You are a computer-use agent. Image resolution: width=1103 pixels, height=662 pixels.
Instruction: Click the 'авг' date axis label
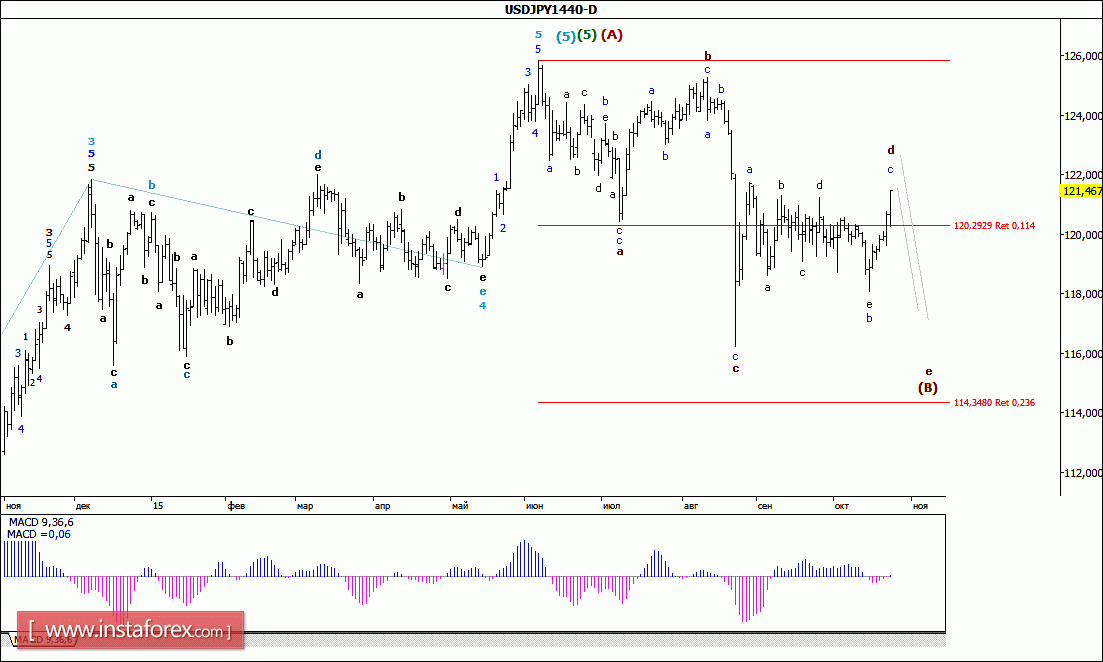point(691,506)
